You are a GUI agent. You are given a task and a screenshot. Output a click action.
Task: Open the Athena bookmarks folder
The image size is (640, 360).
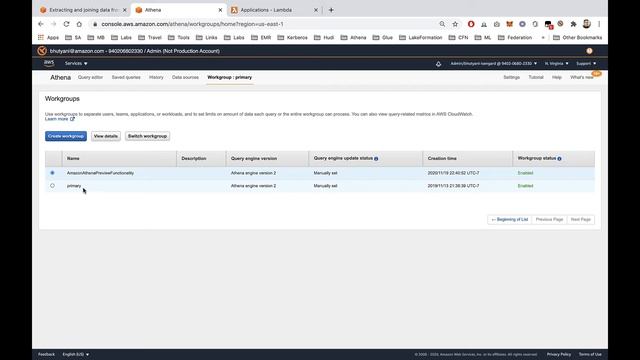(x=353, y=38)
